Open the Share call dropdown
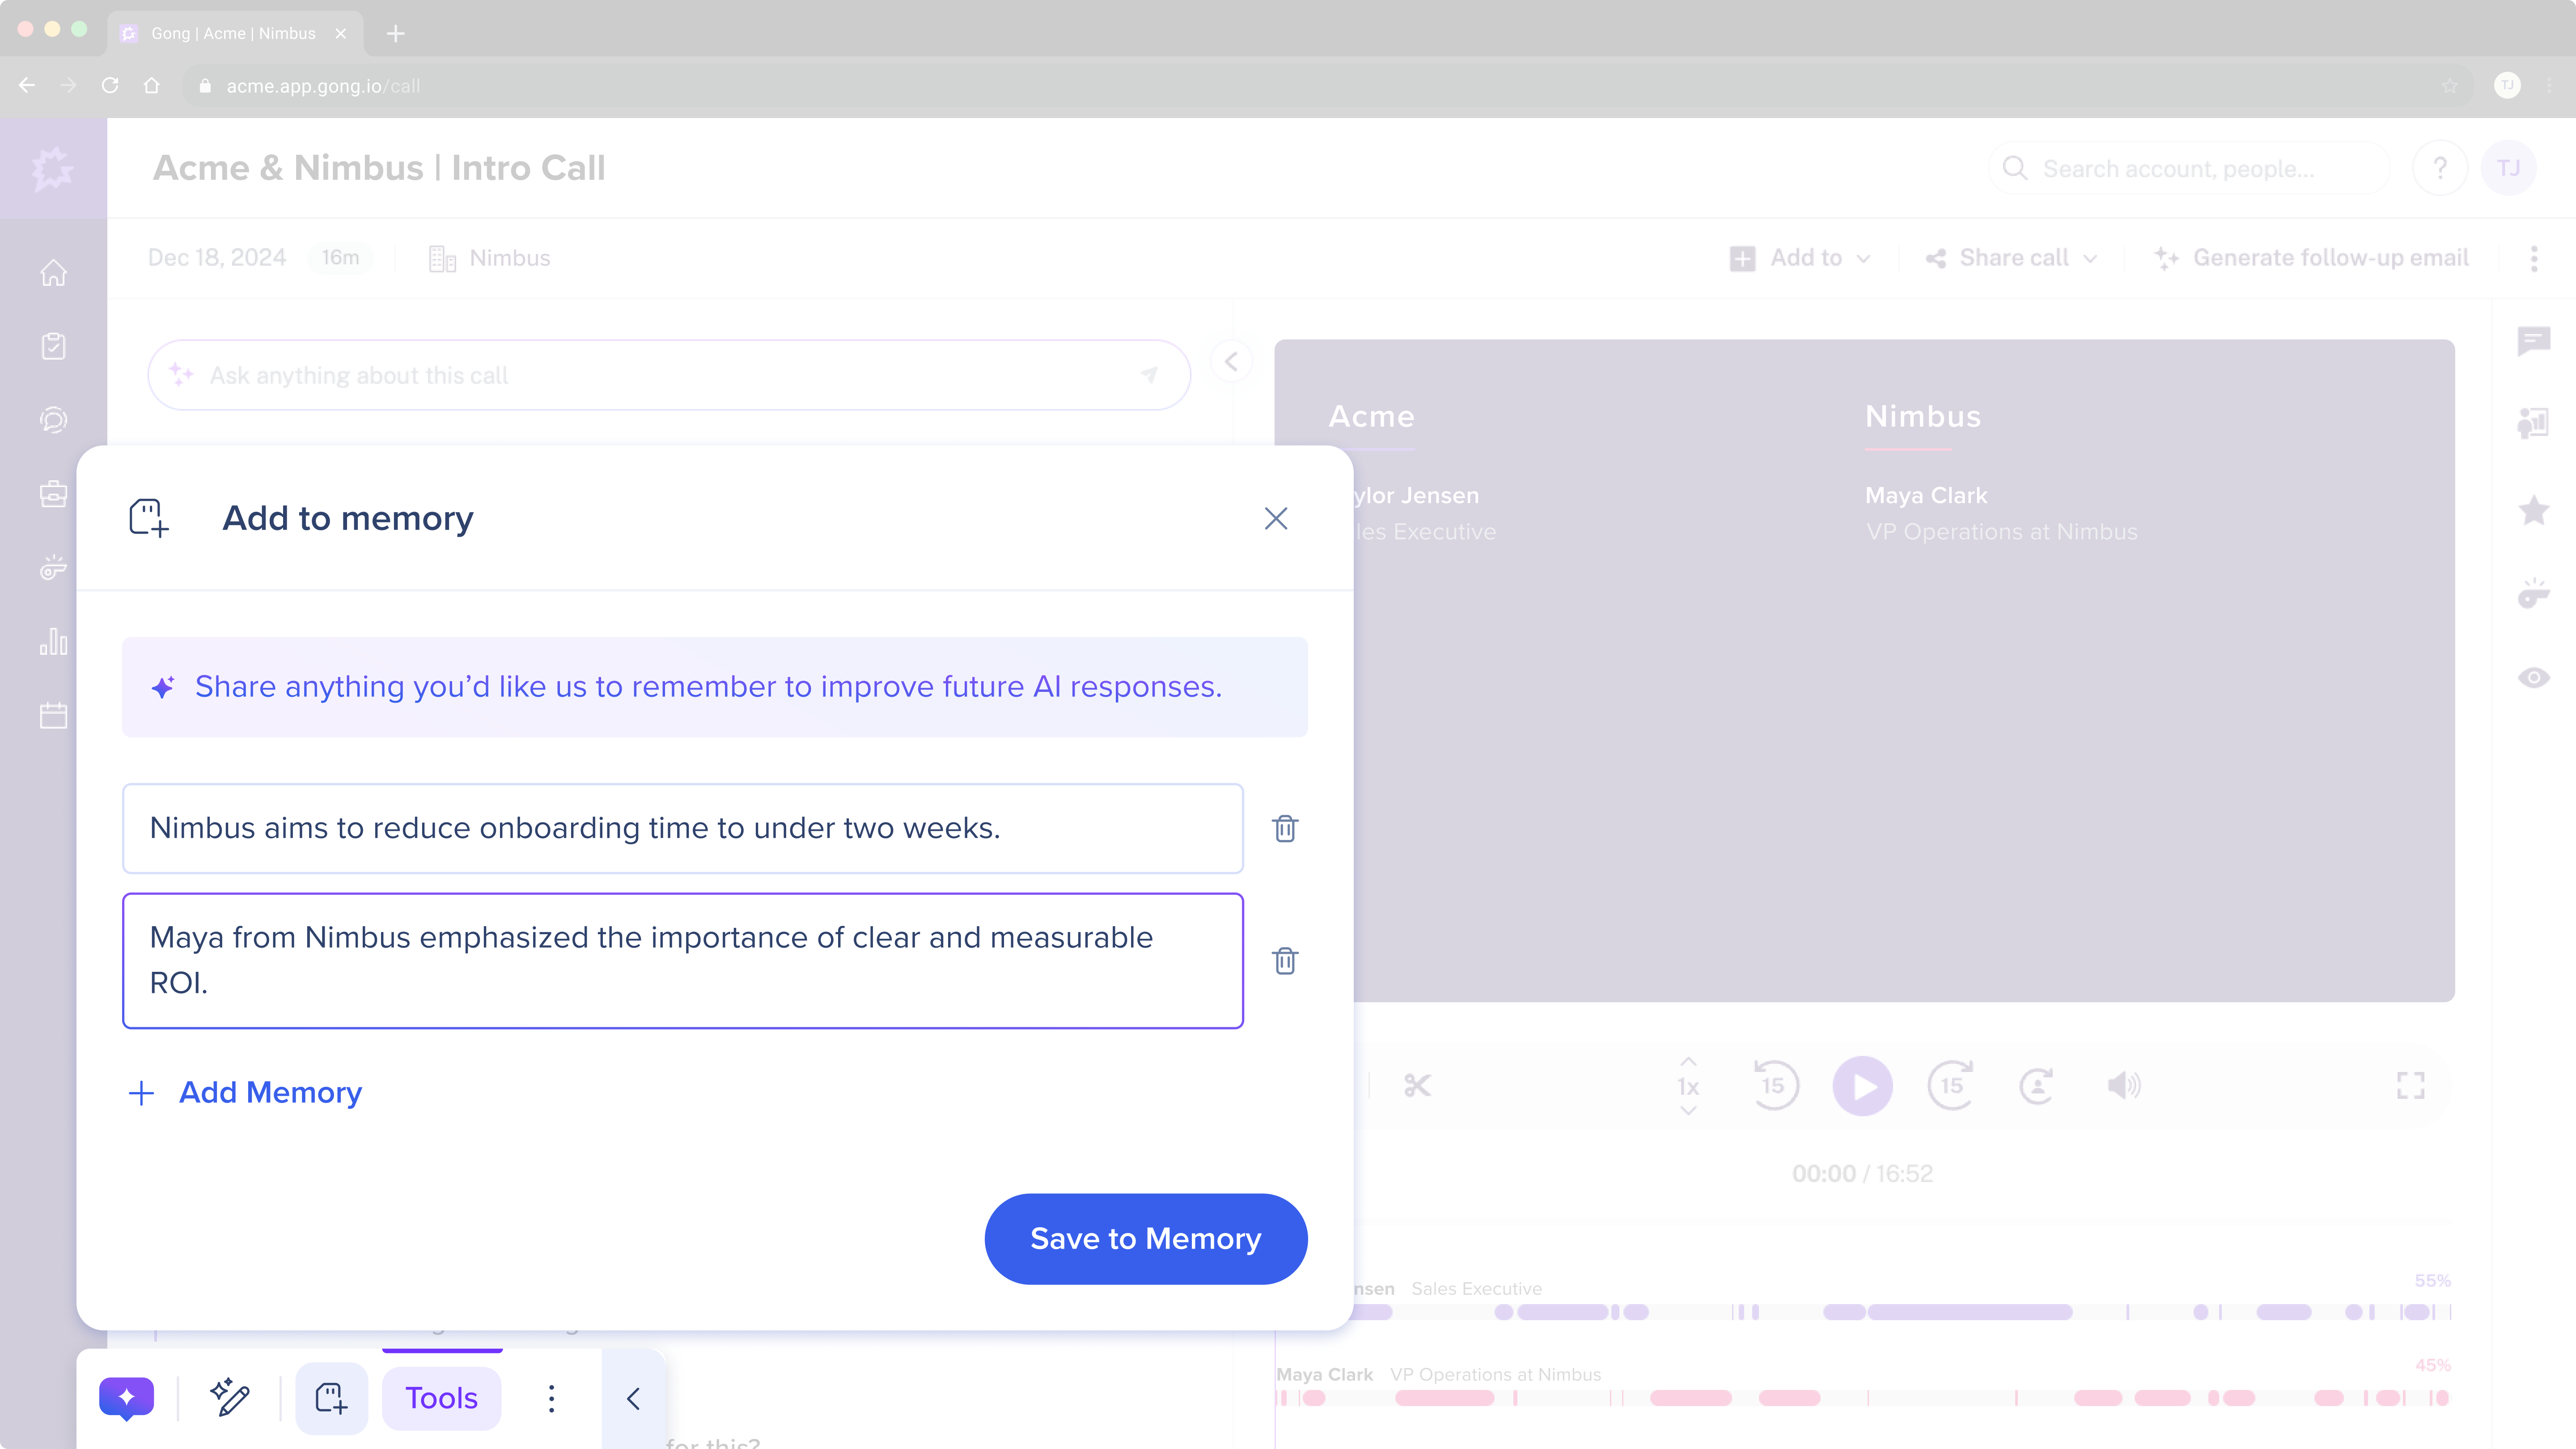This screenshot has width=2576, height=1449. 2011,258
